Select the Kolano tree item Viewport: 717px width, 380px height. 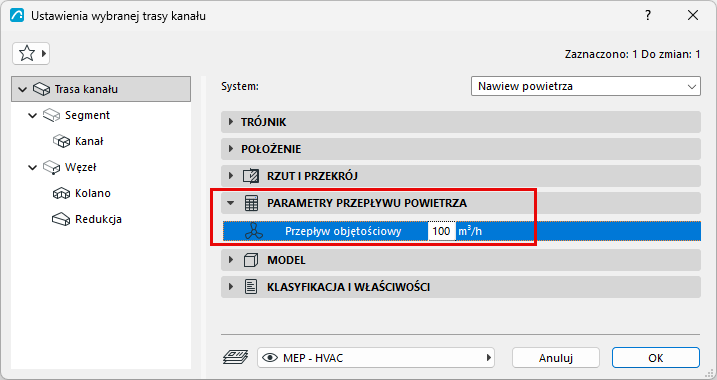pos(93,193)
